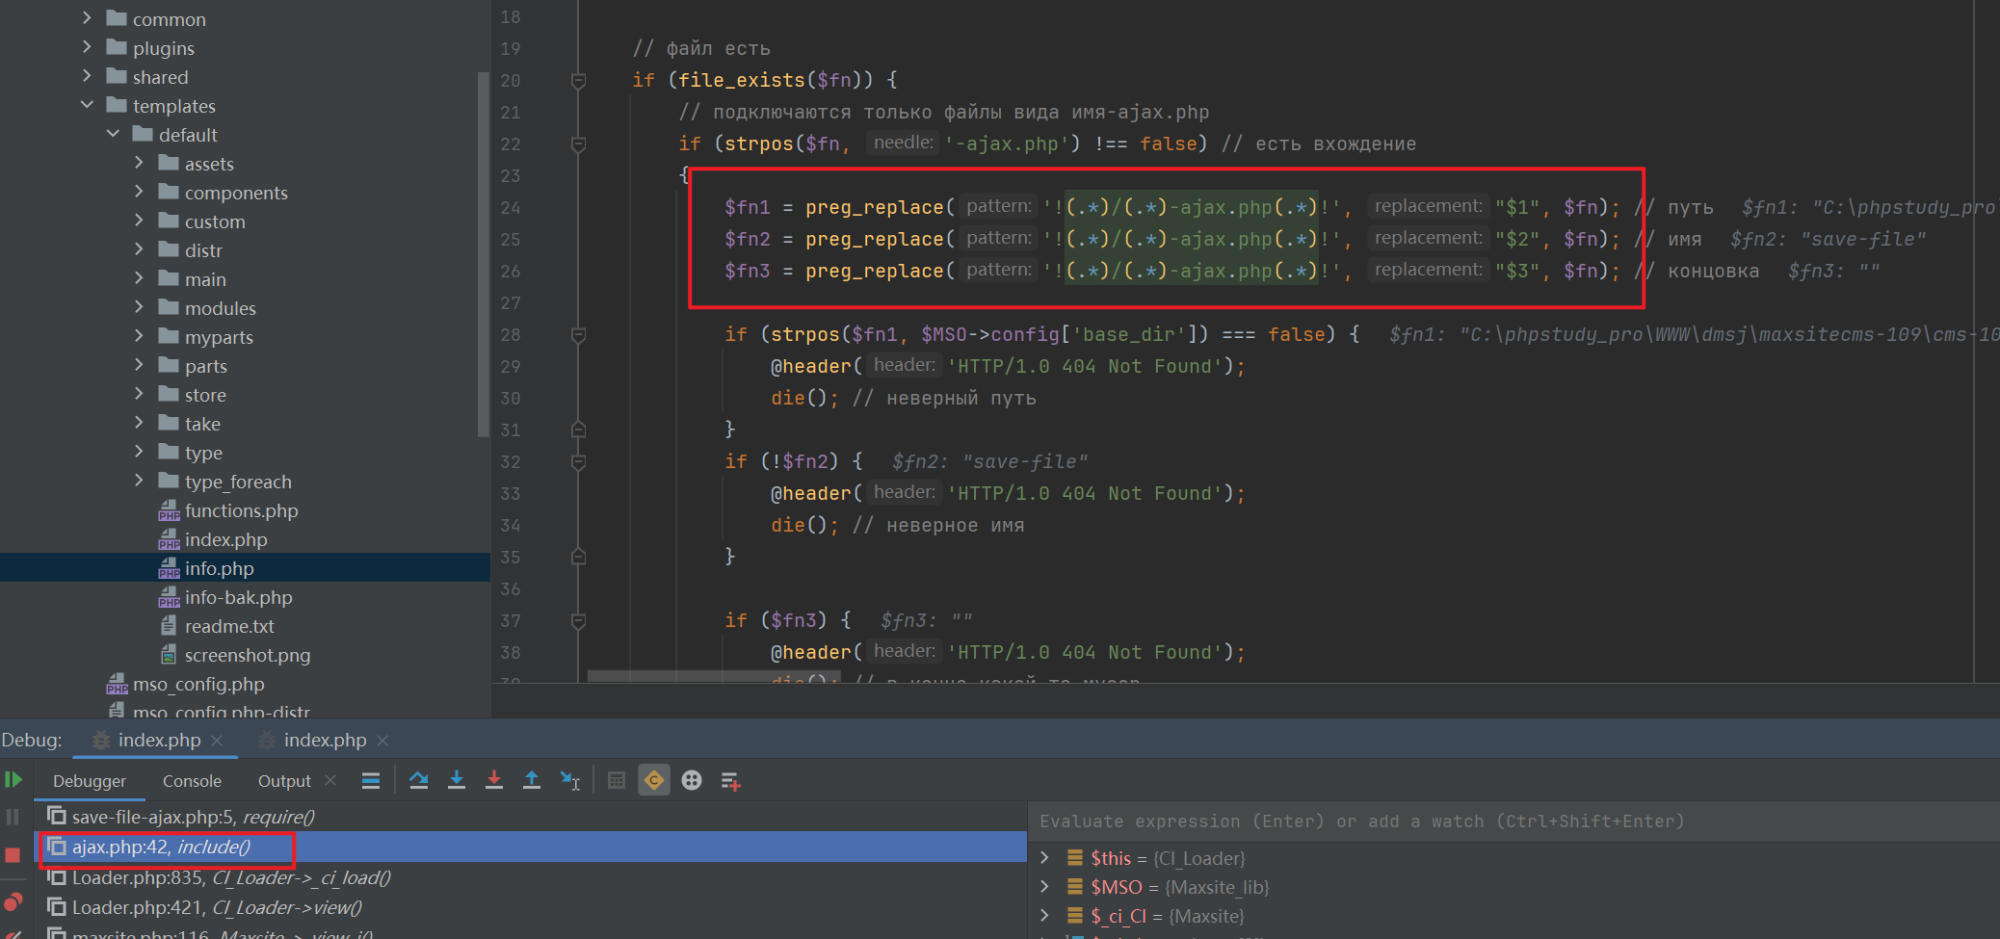Open the Output debug tab
The width and height of the screenshot is (2000, 939).
click(284, 781)
